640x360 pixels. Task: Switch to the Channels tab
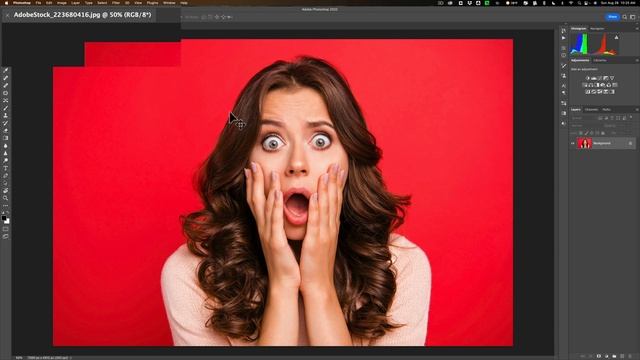(x=591, y=109)
